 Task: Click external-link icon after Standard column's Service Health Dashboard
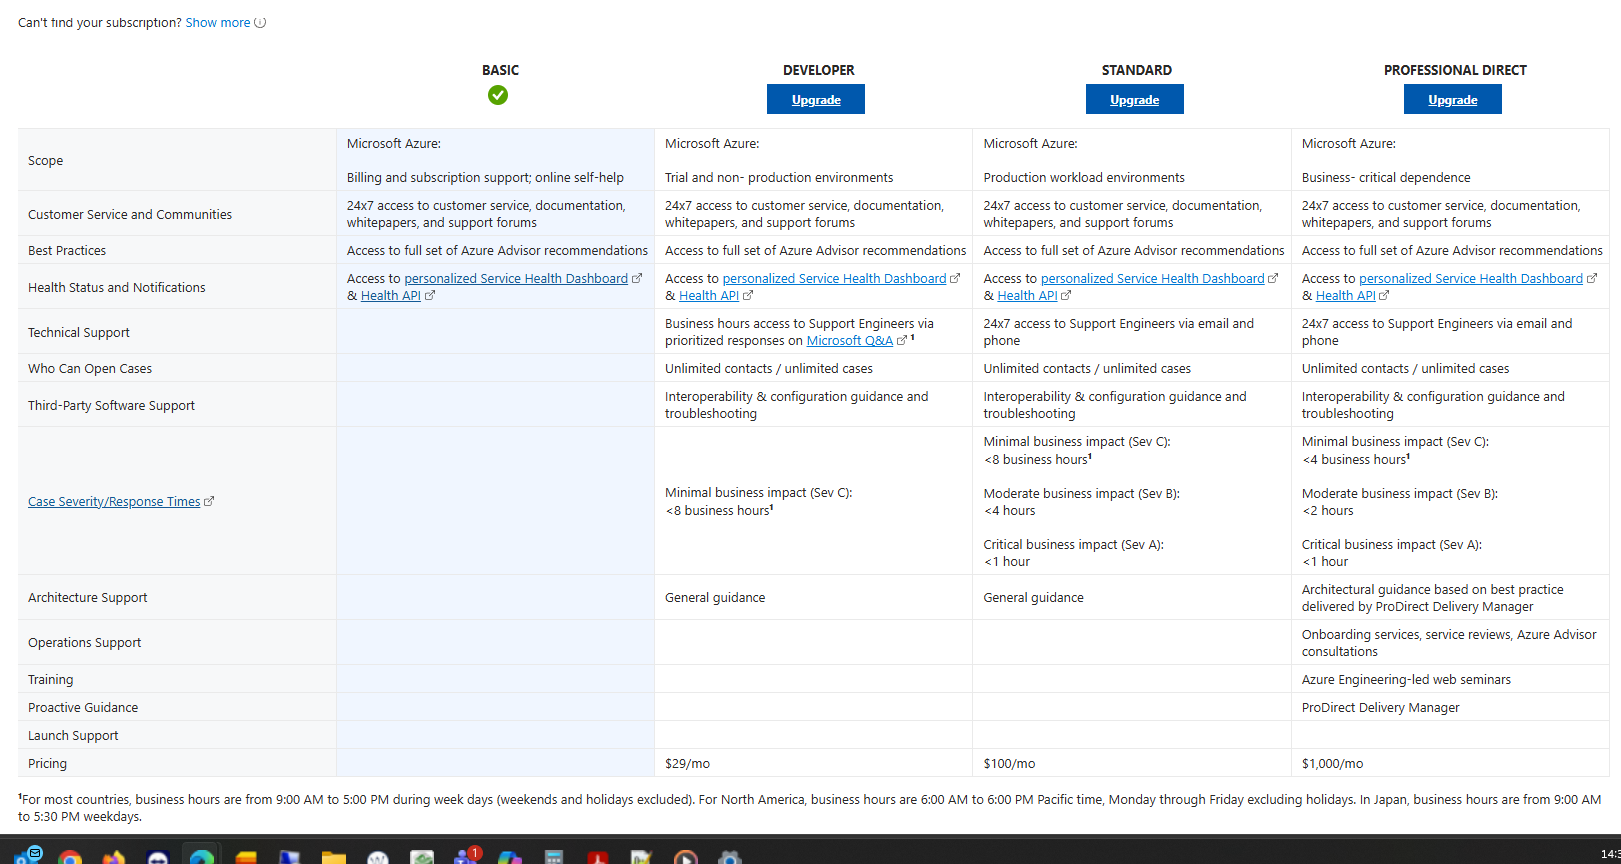pyautogui.click(x=1273, y=279)
